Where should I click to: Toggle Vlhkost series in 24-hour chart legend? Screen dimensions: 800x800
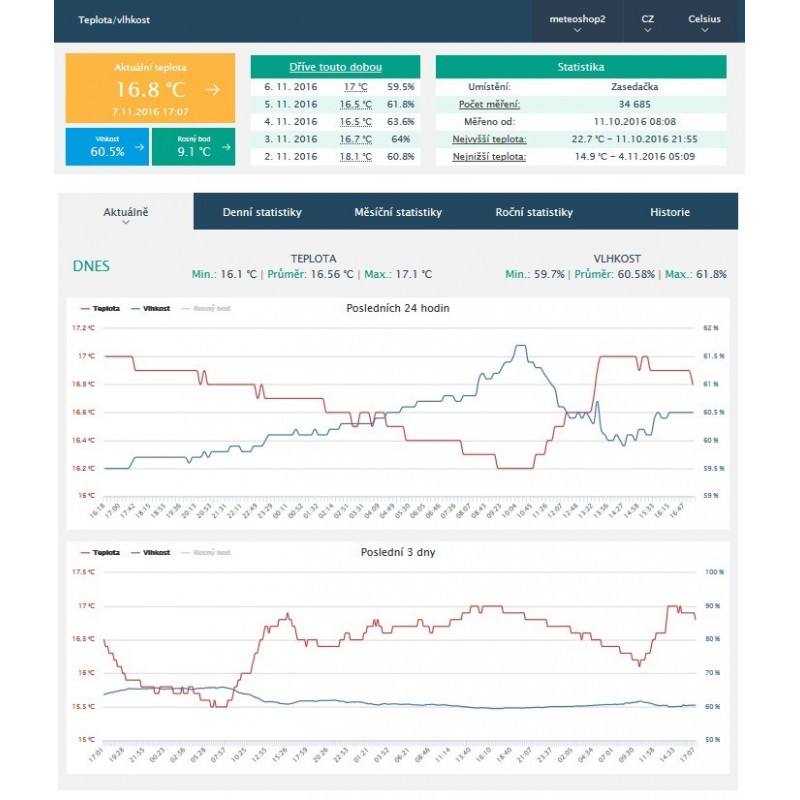point(149,309)
